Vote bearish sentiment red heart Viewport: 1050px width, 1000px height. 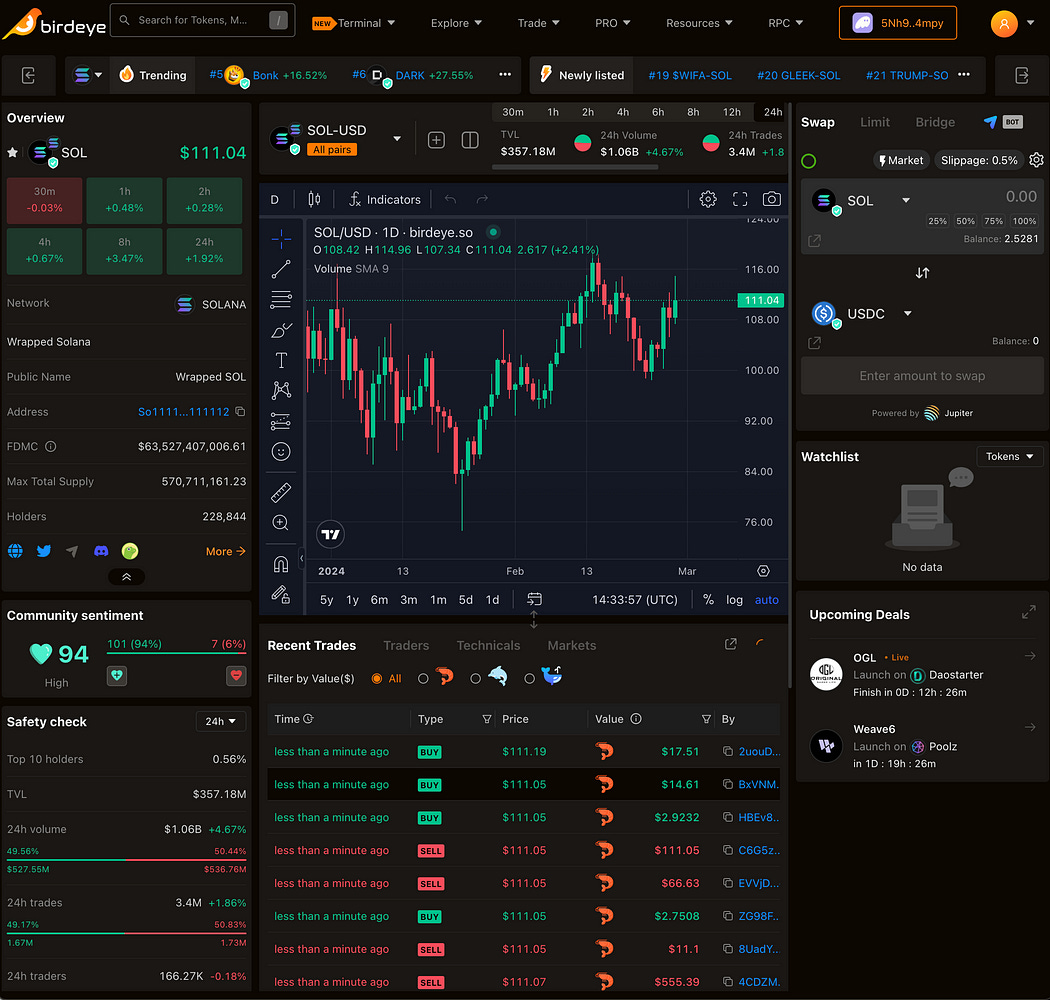tap(236, 676)
